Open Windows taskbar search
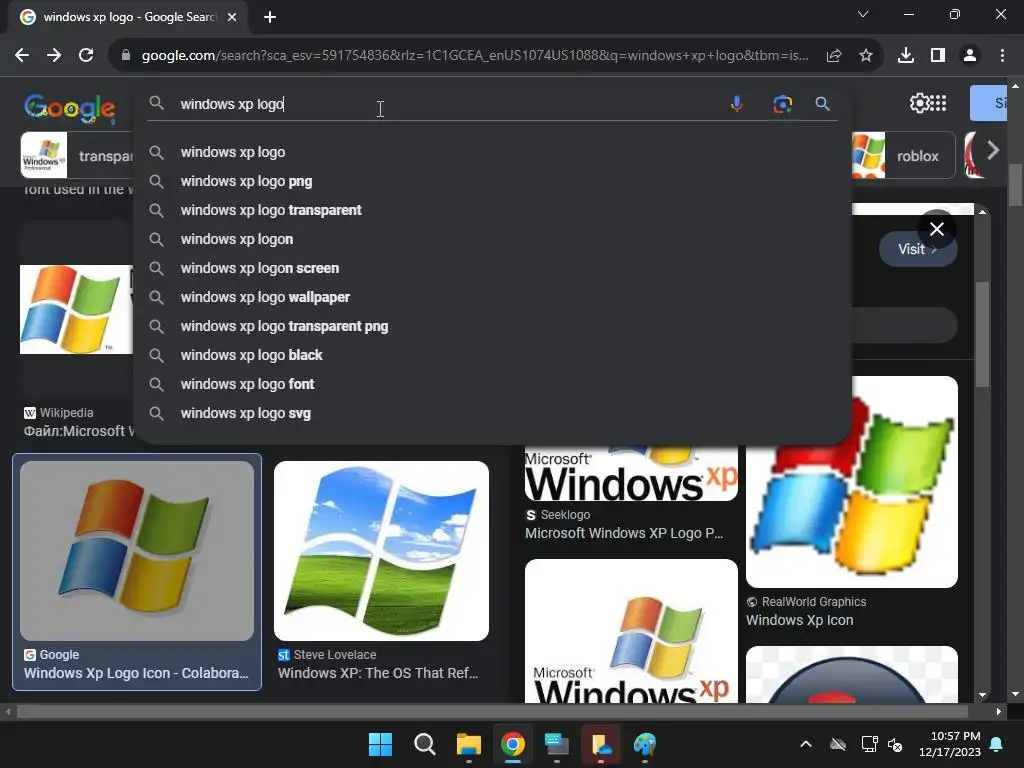Viewport: 1024px width, 768px height. [424, 744]
